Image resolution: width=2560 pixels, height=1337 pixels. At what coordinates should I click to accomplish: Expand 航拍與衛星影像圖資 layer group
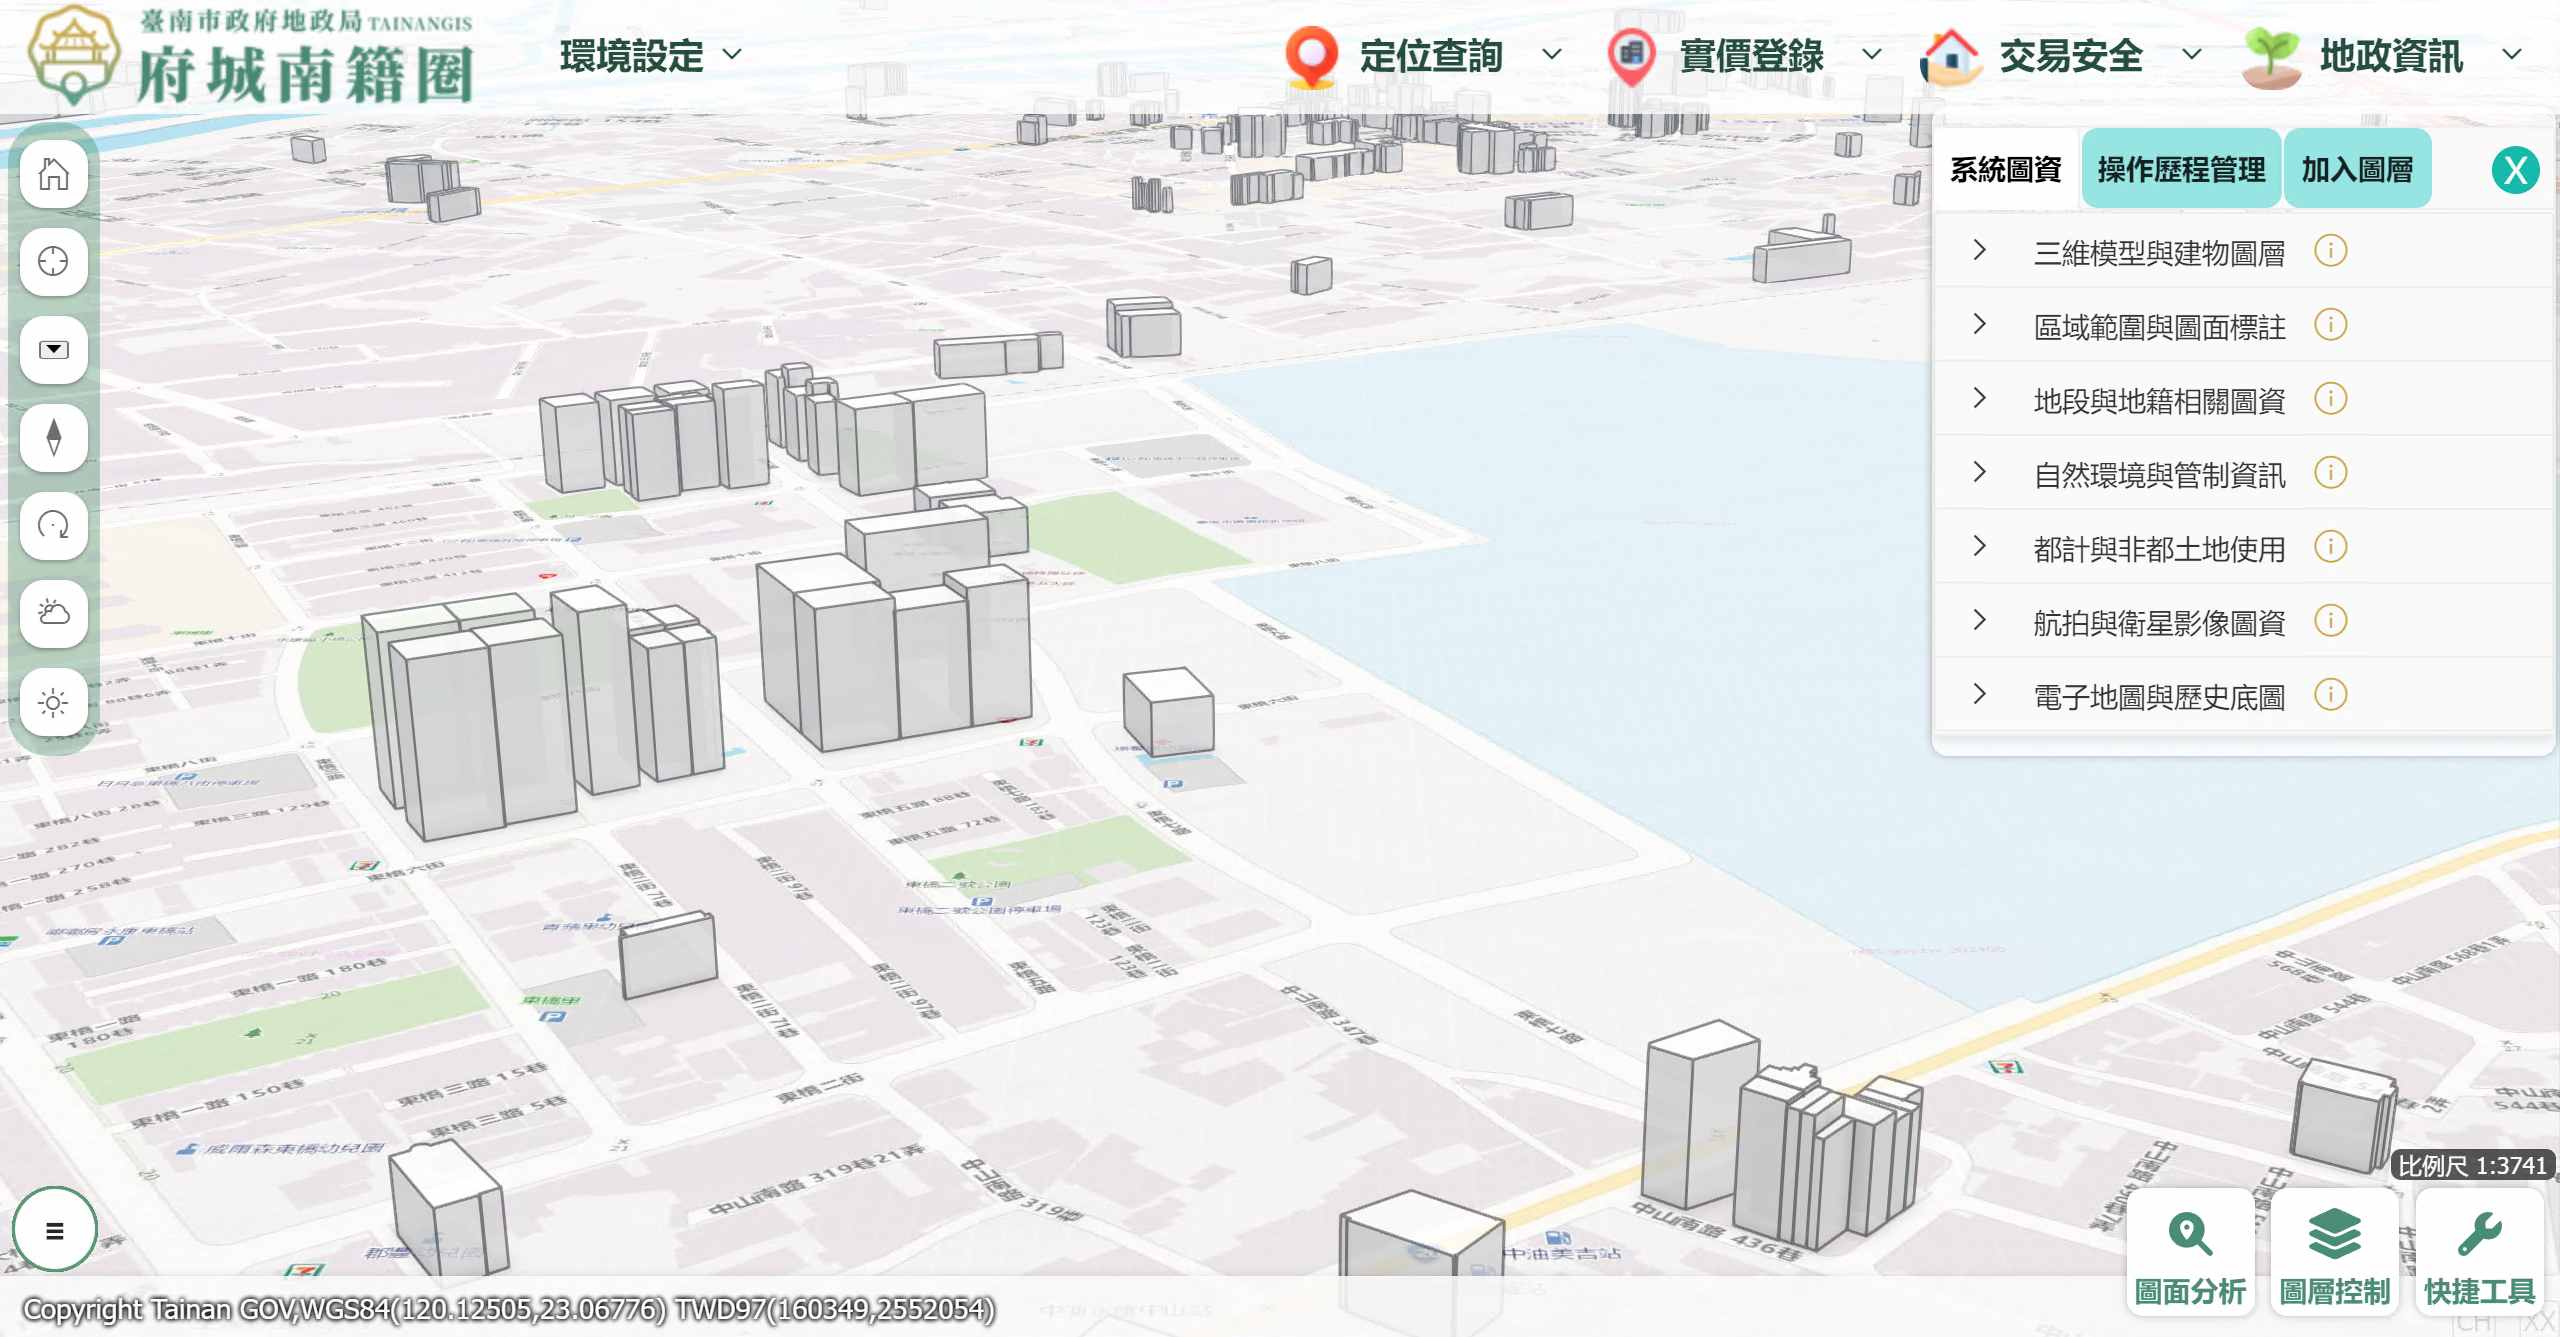(x=1979, y=621)
